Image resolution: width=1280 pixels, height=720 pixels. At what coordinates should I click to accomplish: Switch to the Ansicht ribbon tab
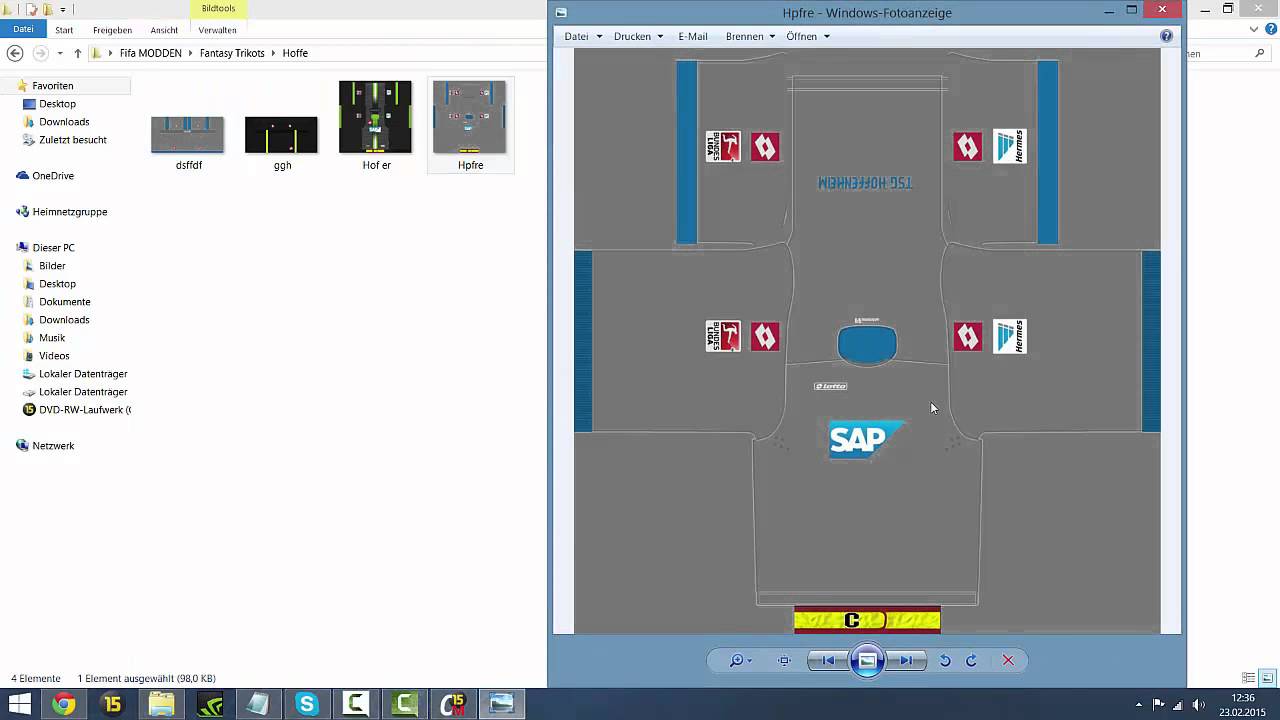coord(164,30)
